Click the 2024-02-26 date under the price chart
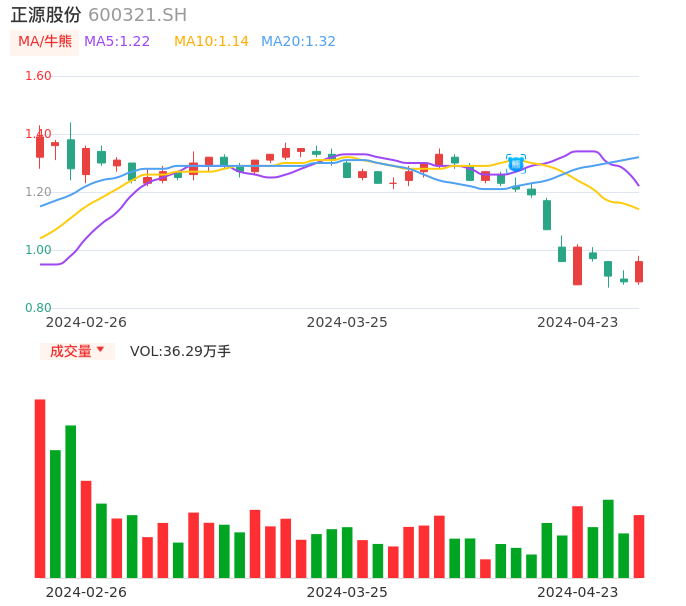Image resolution: width=686 pixels, height=606 pixels. click(x=86, y=322)
